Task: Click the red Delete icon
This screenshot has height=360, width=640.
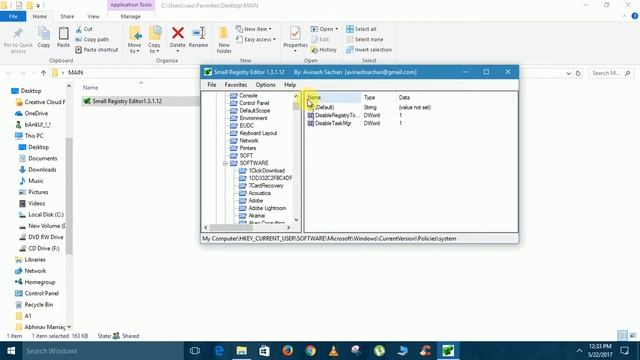Action: (178, 33)
